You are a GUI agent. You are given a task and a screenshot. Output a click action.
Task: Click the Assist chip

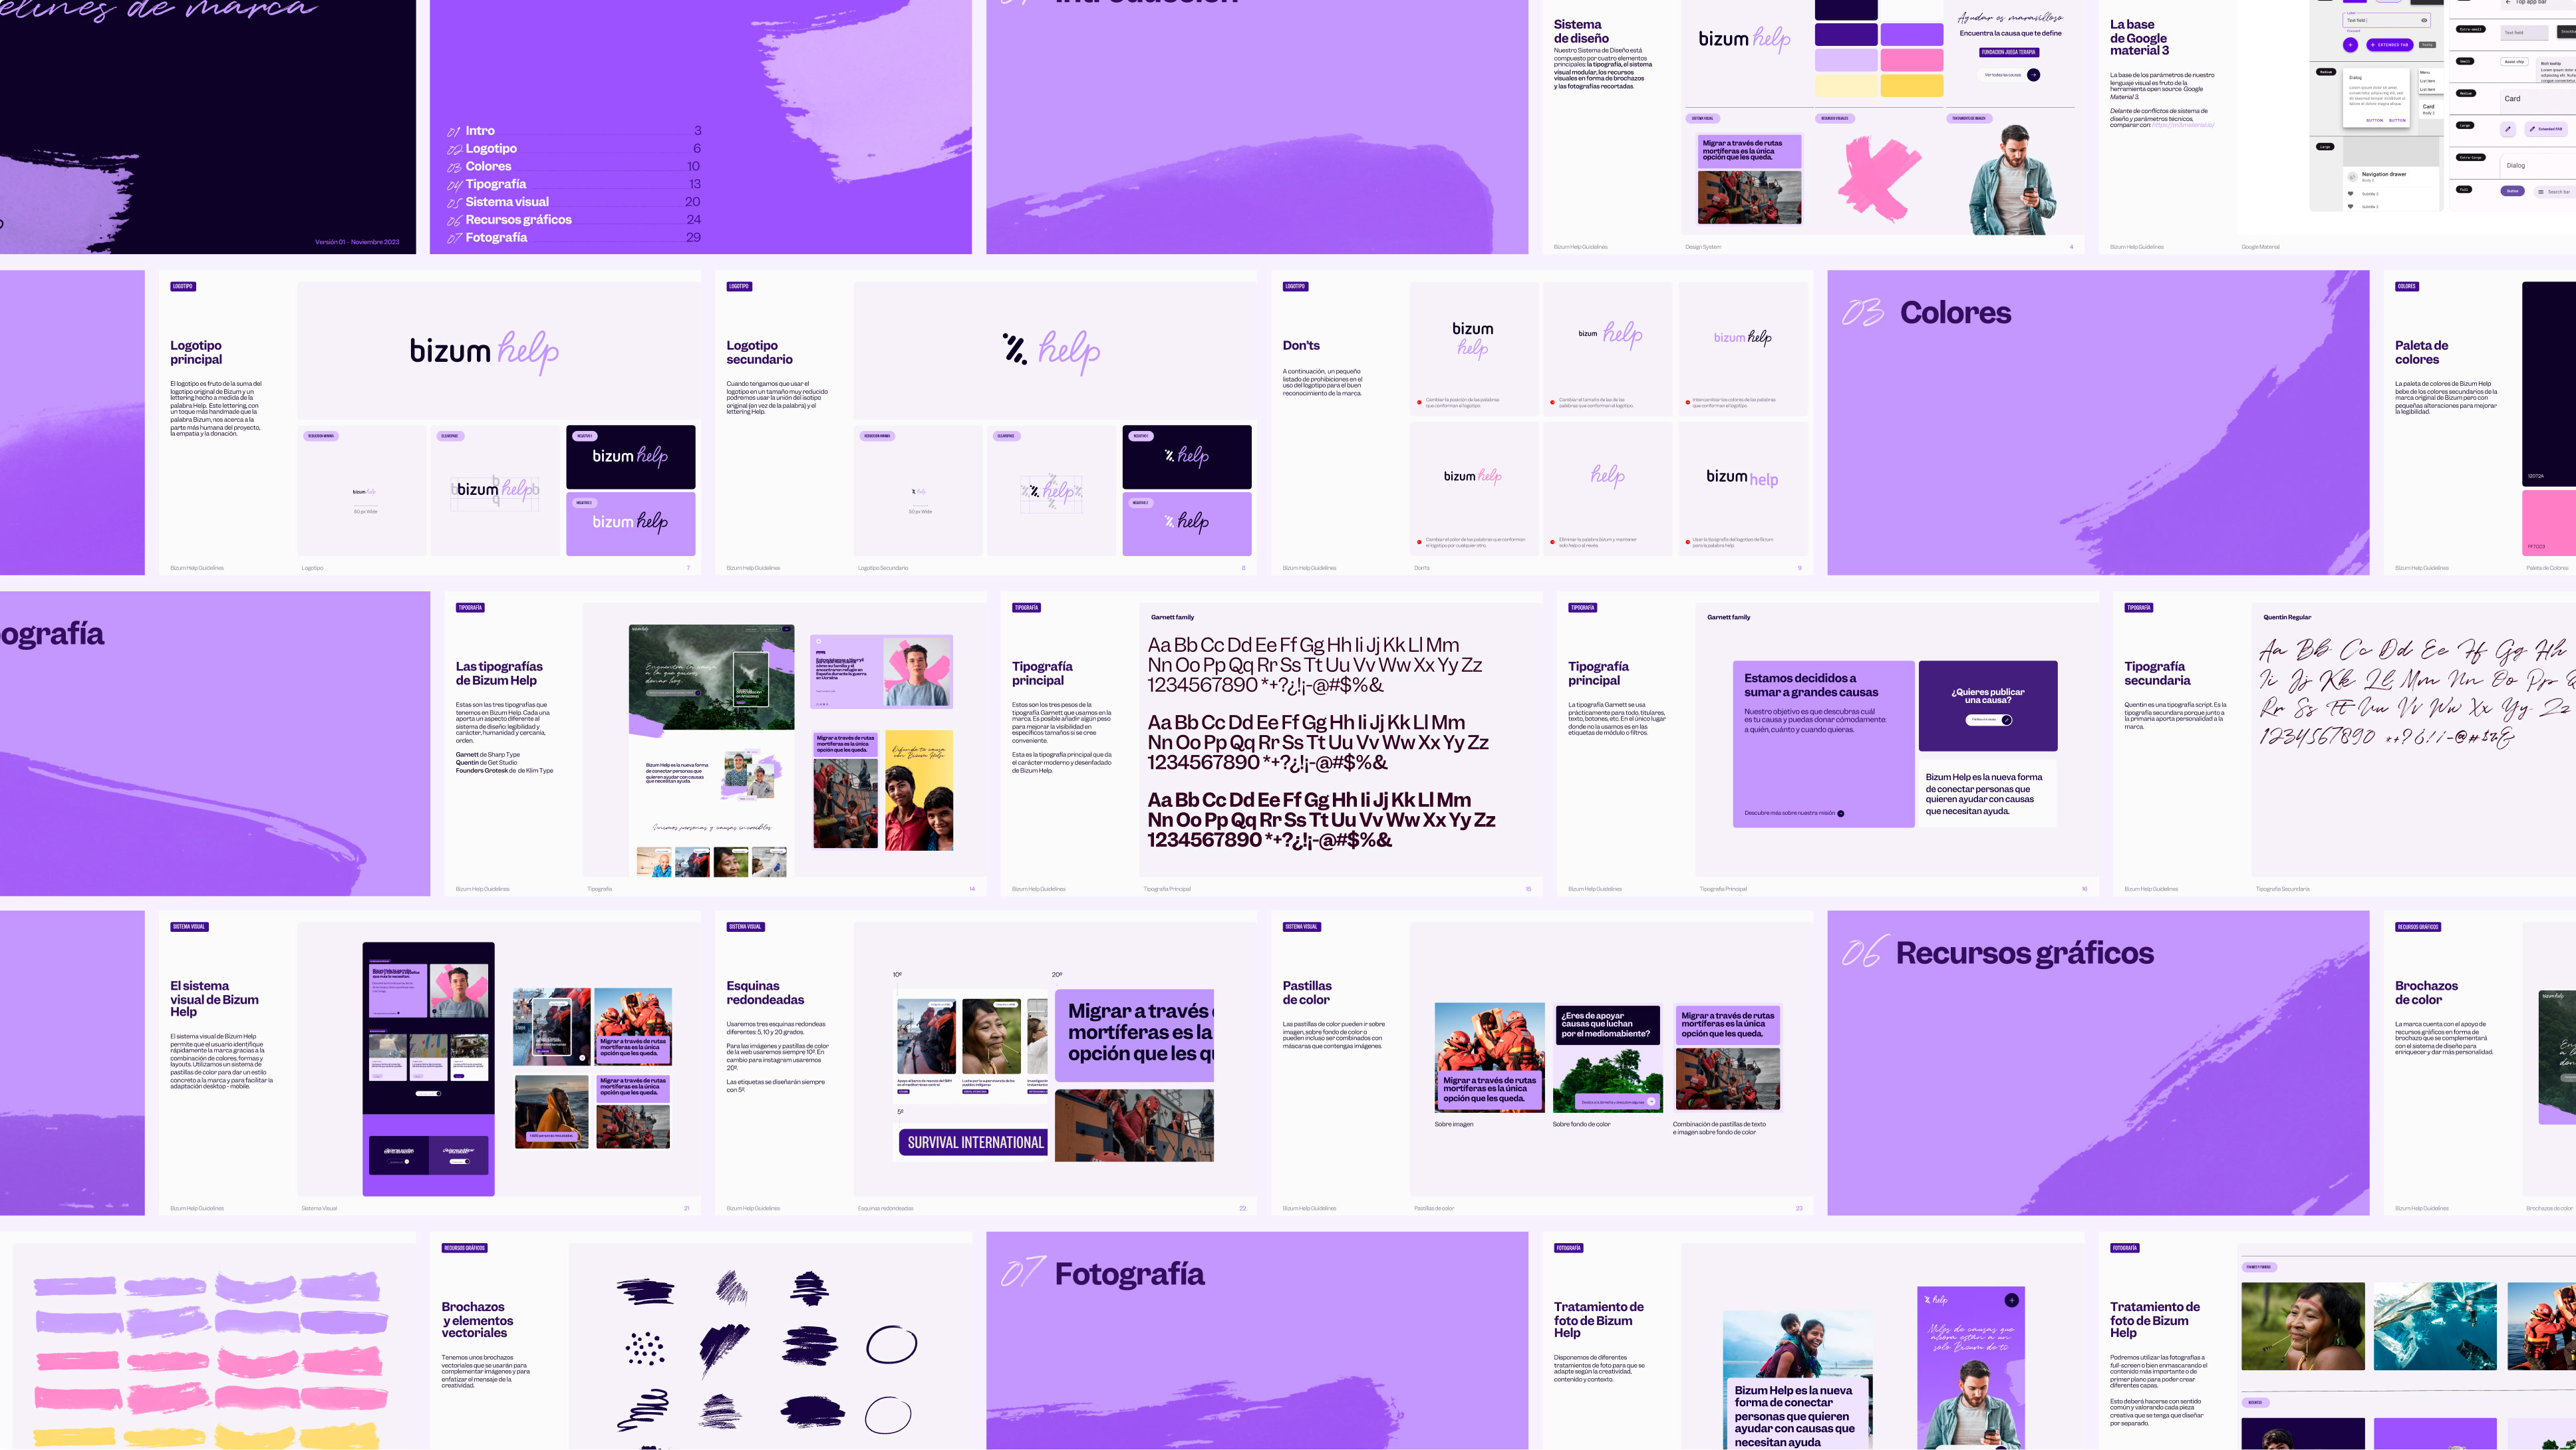(x=2514, y=62)
